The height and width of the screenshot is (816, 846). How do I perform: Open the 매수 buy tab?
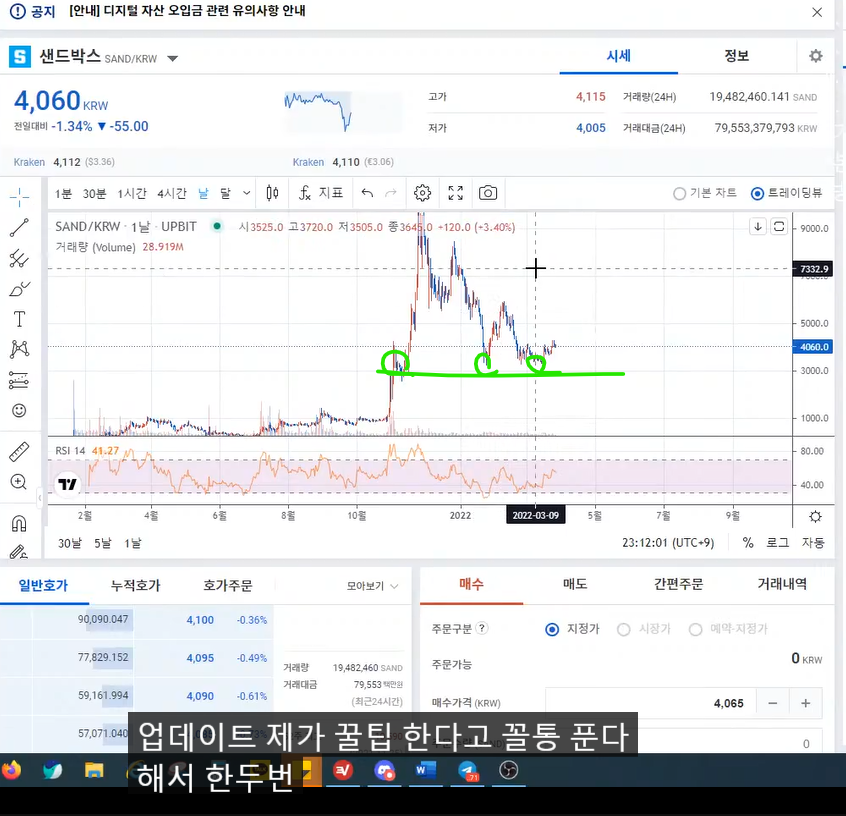coord(472,584)
